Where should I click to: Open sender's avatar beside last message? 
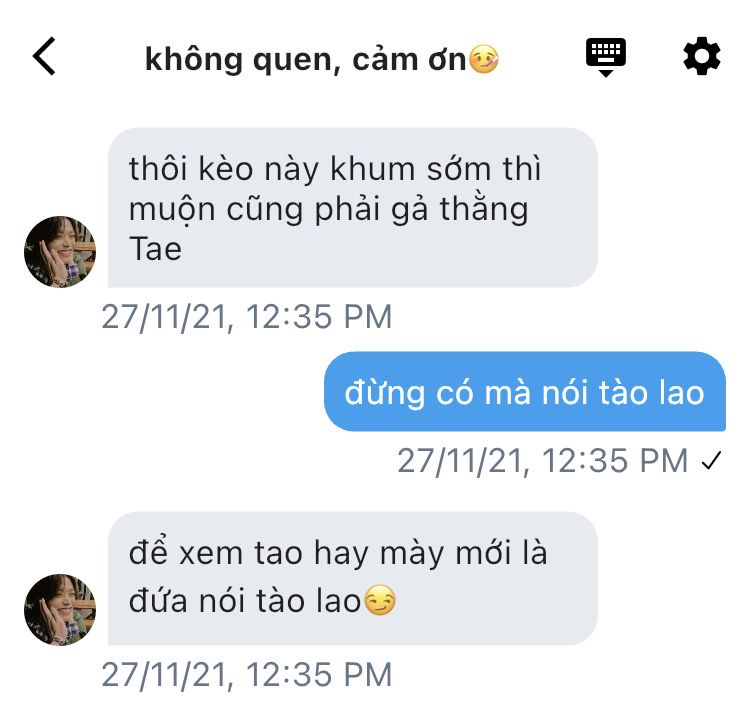click(x=60, y=610)
